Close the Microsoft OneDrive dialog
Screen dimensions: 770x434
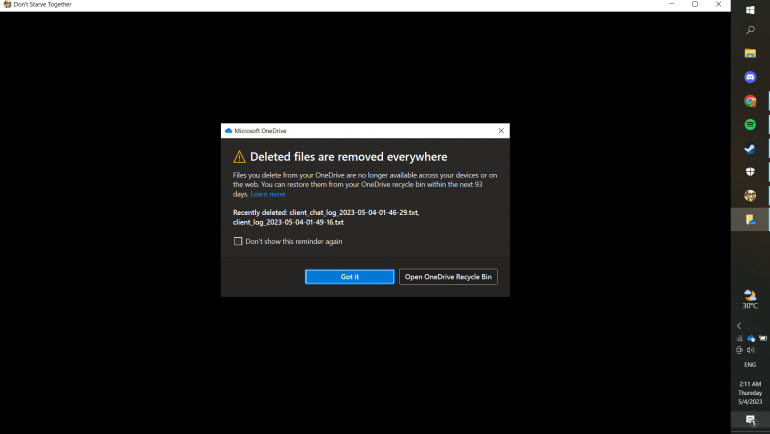point(501,131)
